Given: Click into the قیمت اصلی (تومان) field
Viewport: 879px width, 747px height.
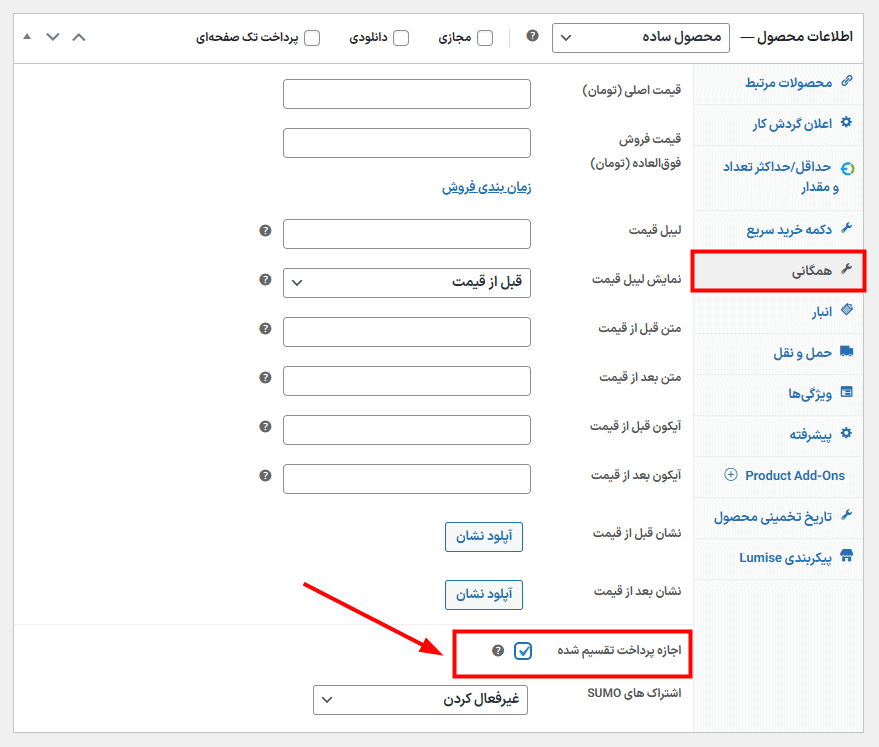Looking at the screenshot, I should (407, 94).
